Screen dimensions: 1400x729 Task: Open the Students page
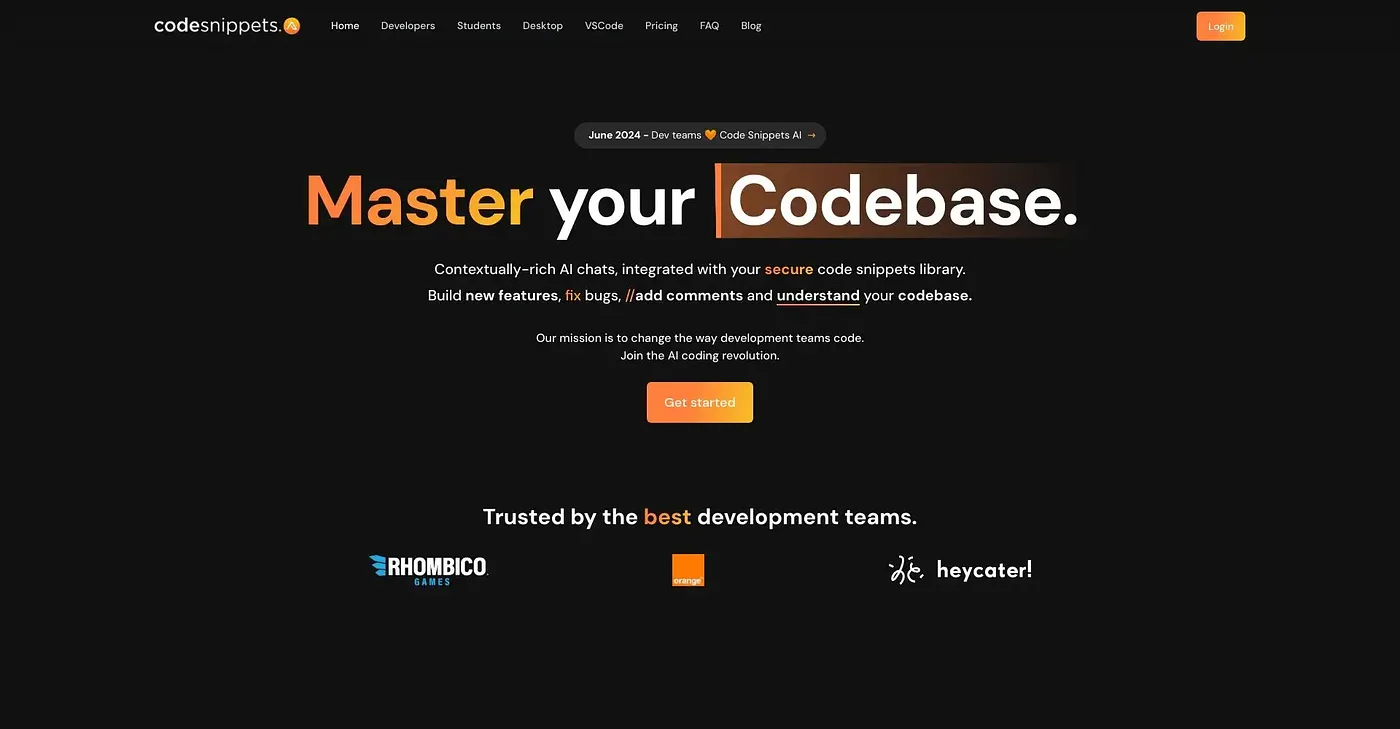pos(479,26)
